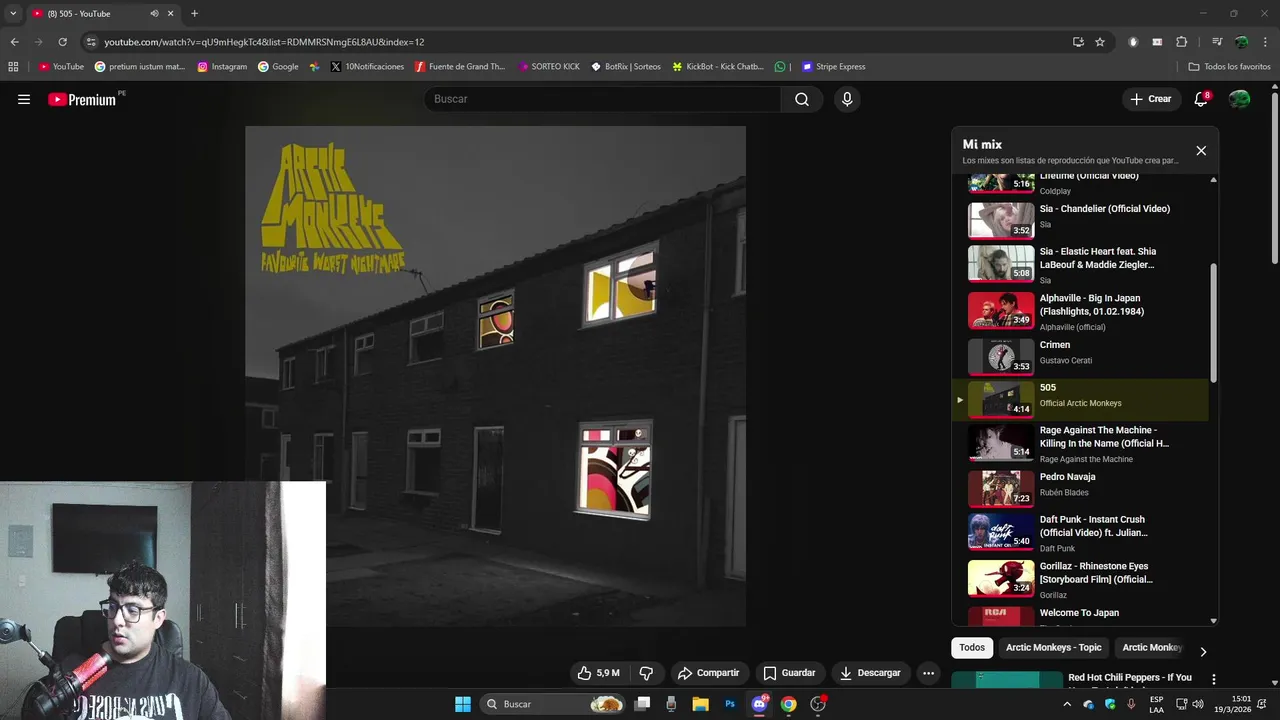Open Alphaville - Big In Japan thumbnail
The height and width of the screenshot is (720, 1280).
[x=1001, y=310]
